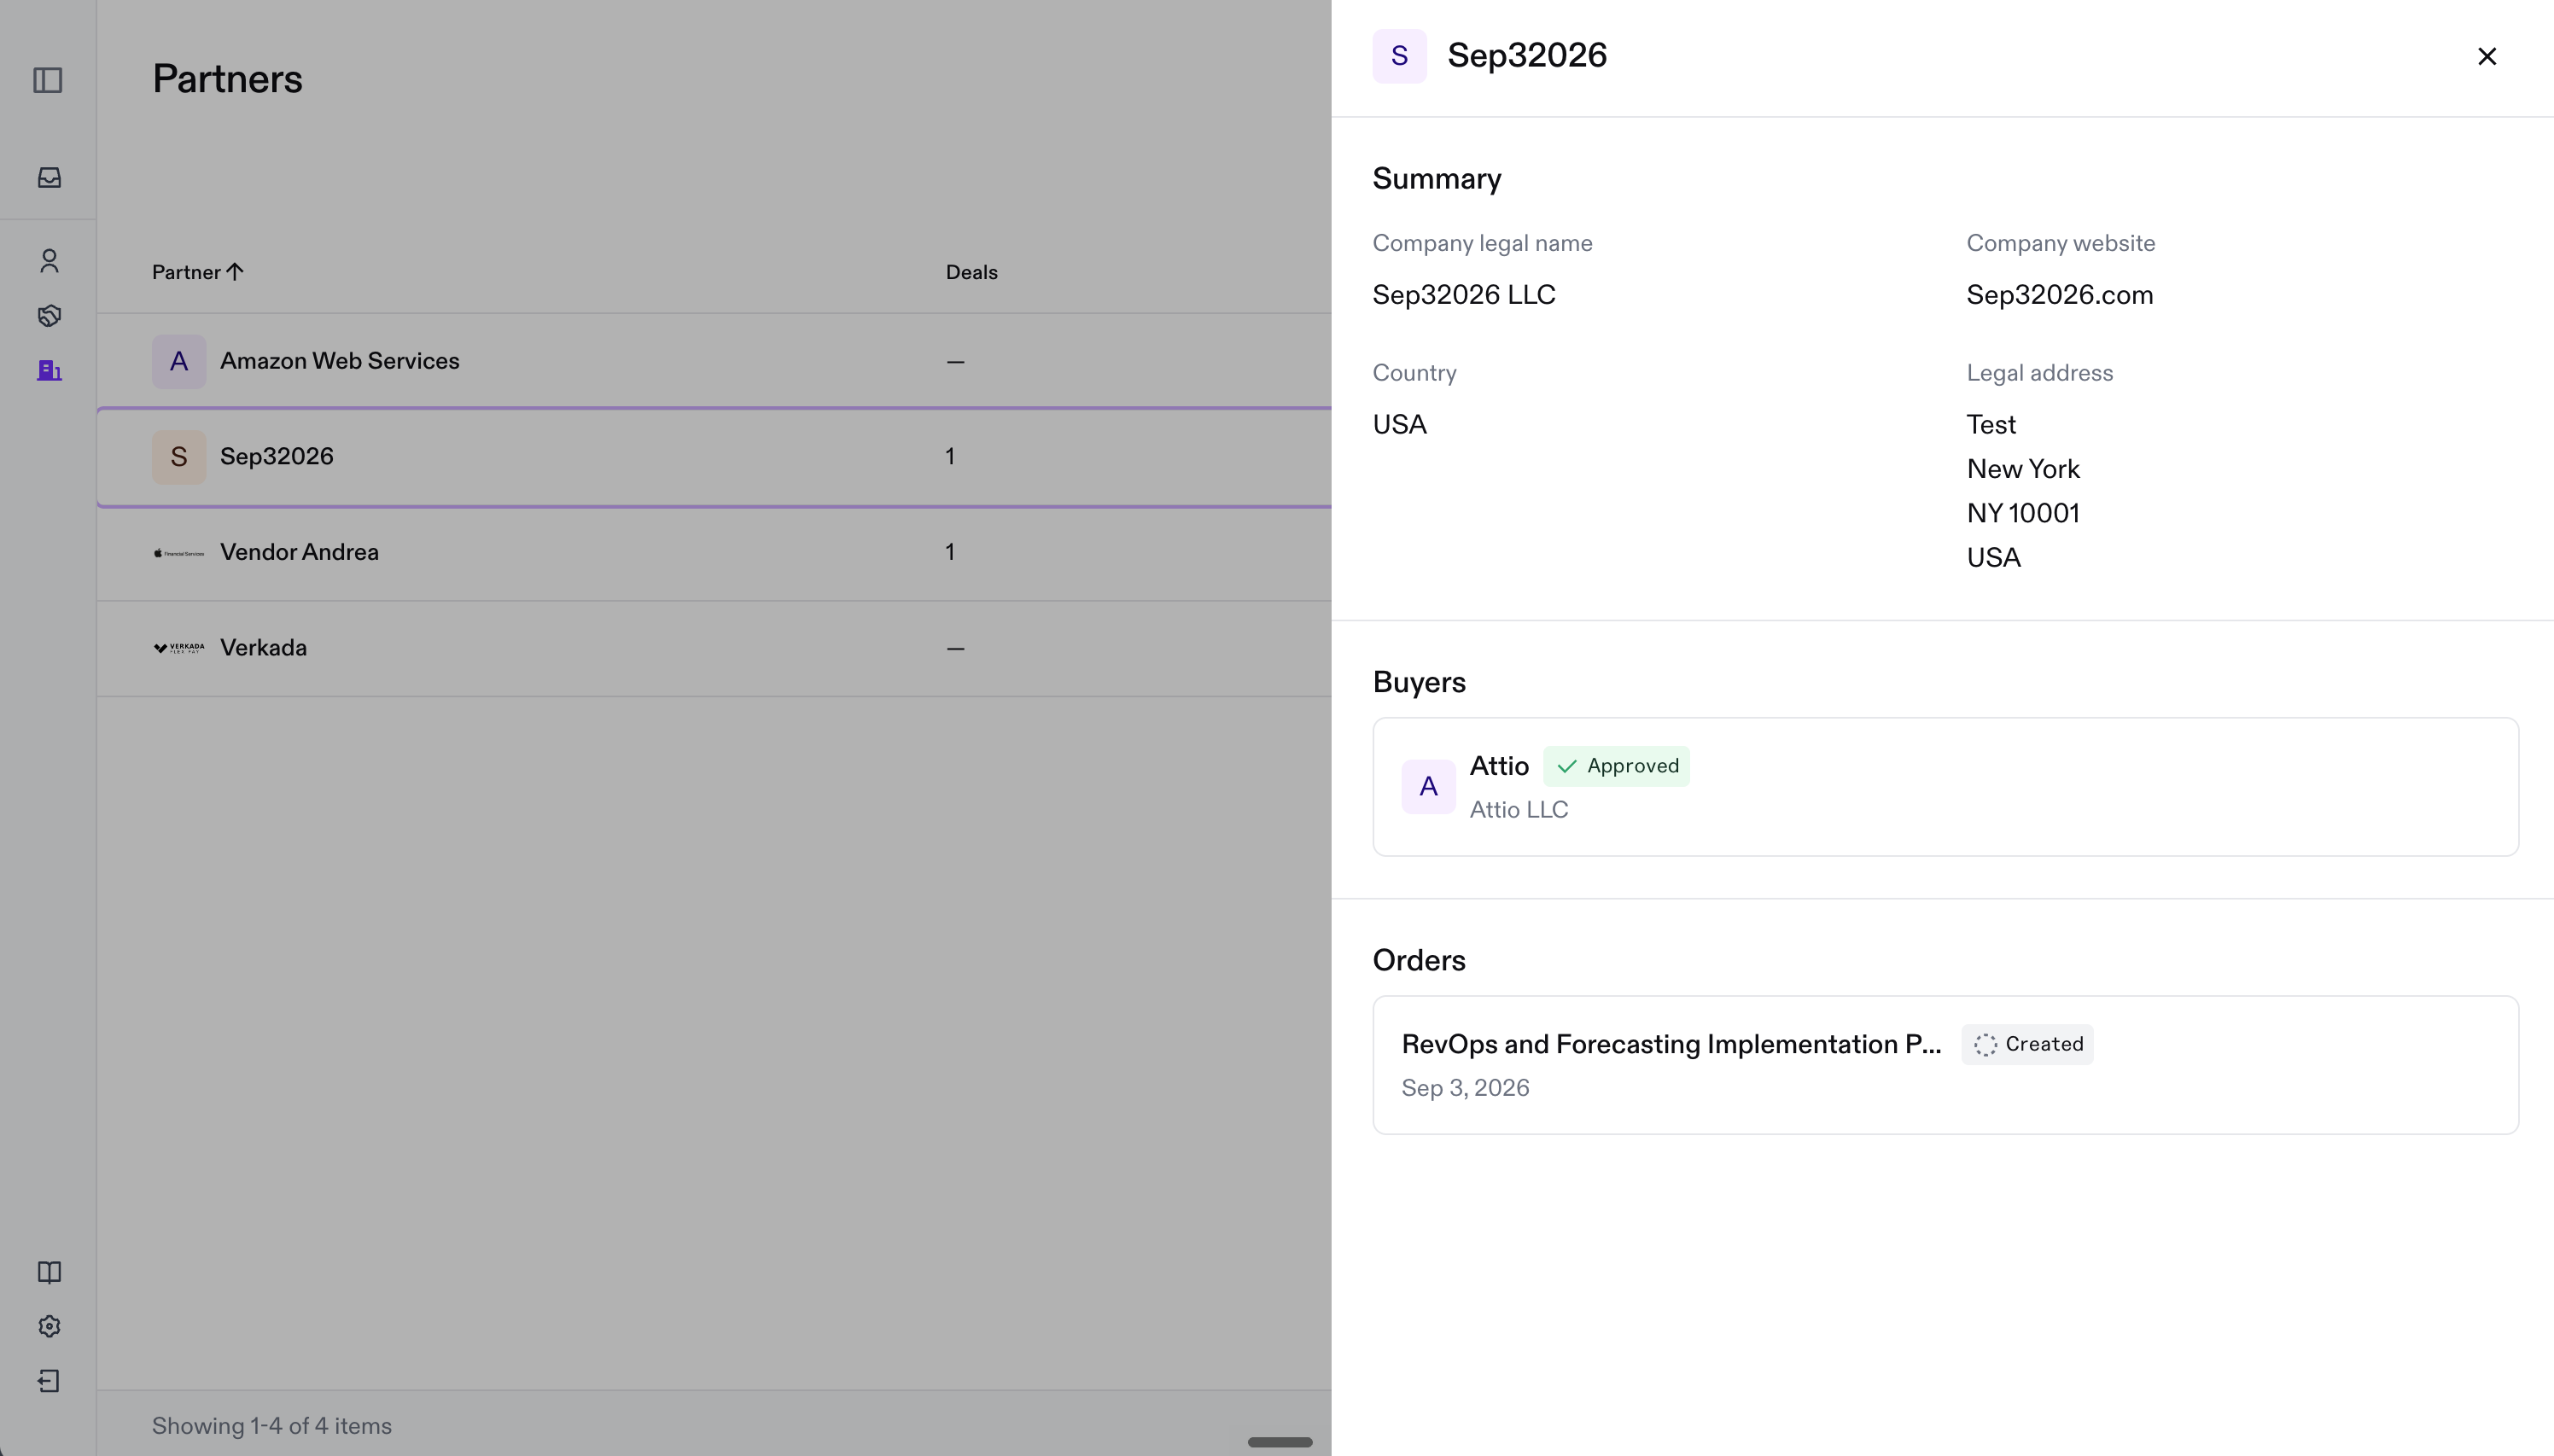Click the Attio buyer avatar
This screenshot has width=2554, height=1456.
[1428, 787]
